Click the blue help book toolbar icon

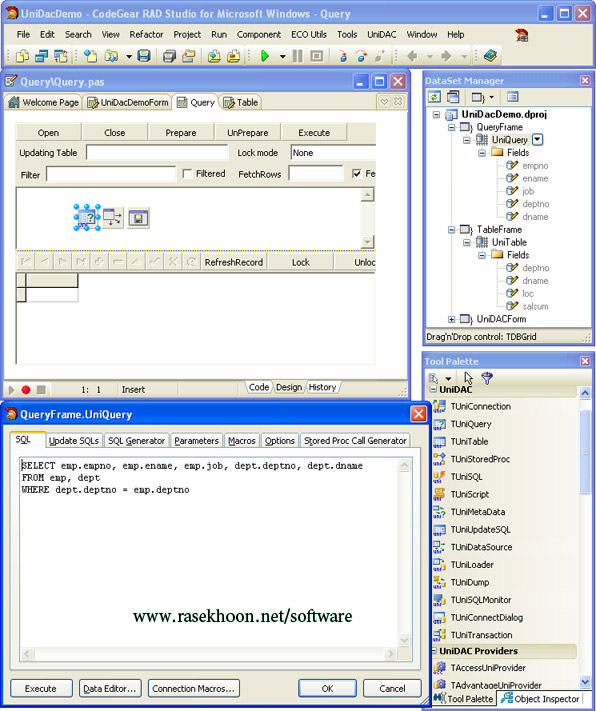[x=490, y=56]
